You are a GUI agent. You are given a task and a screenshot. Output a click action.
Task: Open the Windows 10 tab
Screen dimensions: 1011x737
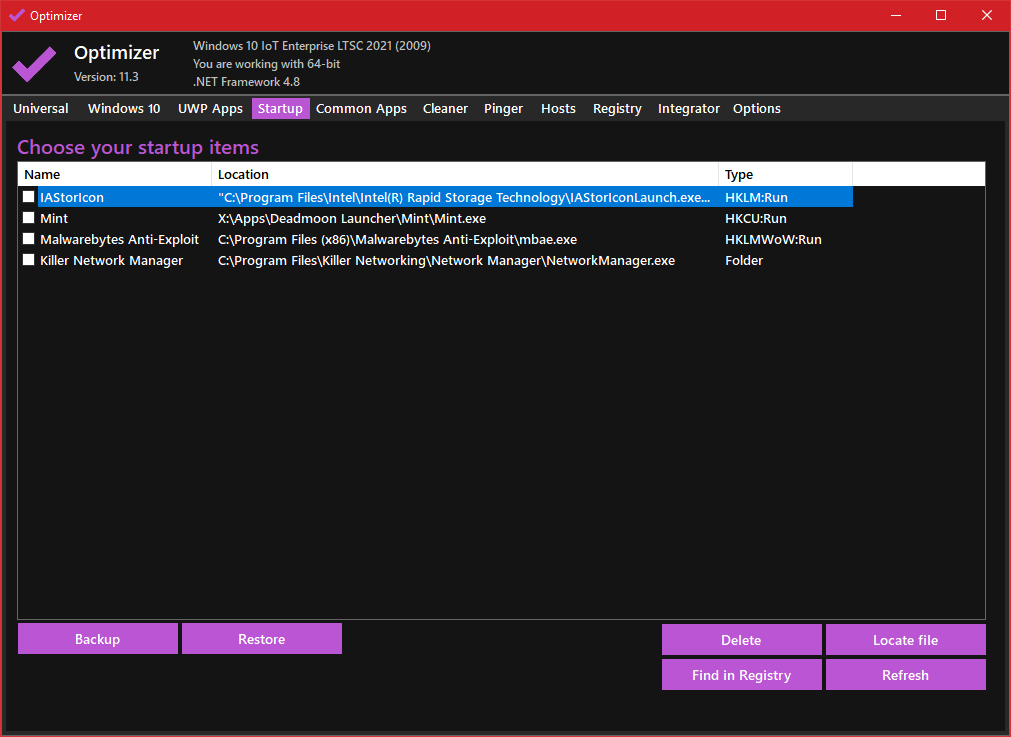click(124, 109)
